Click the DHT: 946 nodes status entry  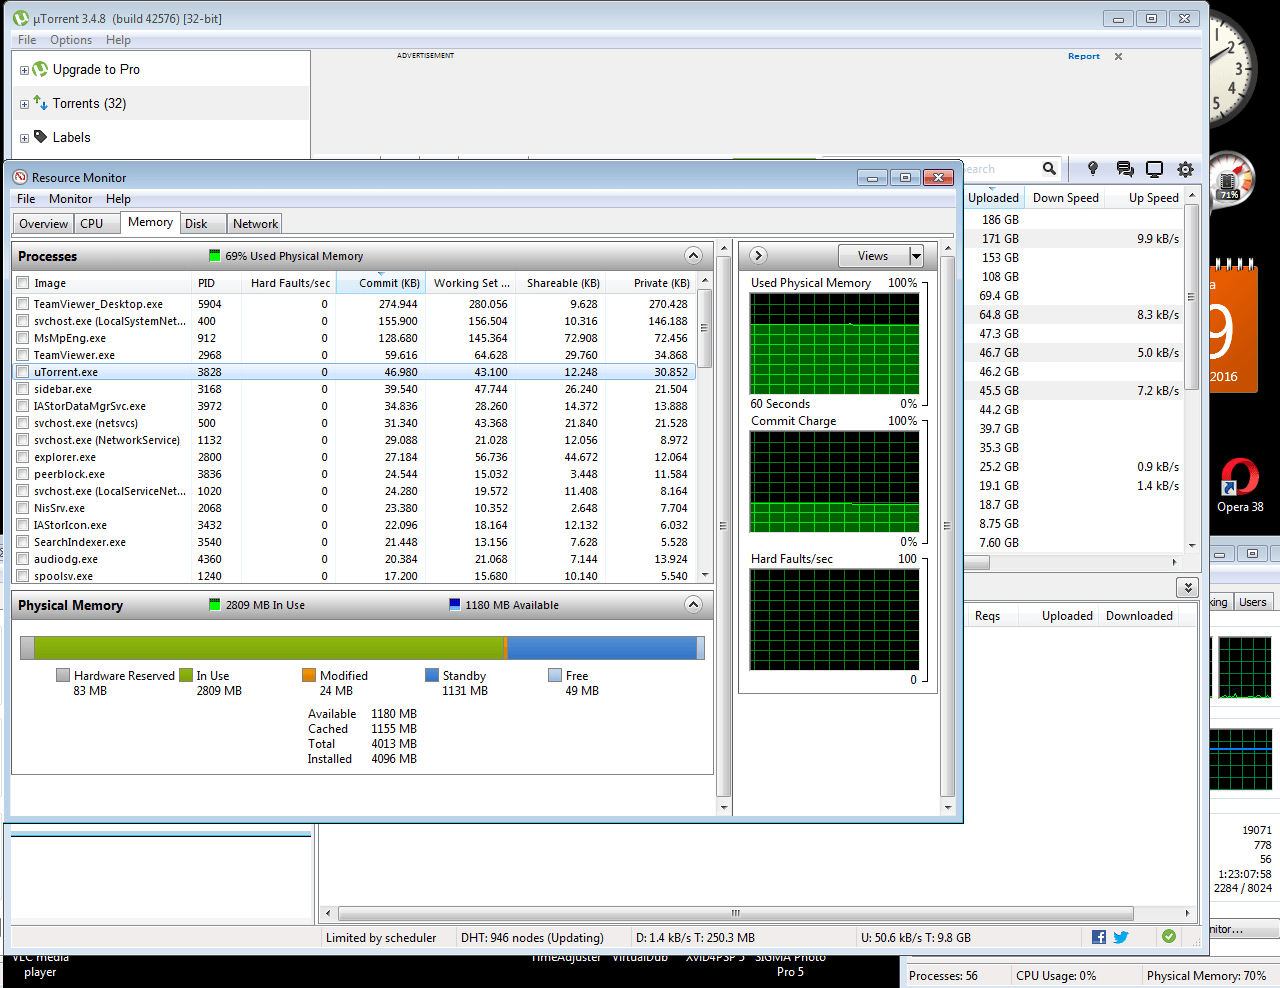pyautogui.click(x=532, y=938)
